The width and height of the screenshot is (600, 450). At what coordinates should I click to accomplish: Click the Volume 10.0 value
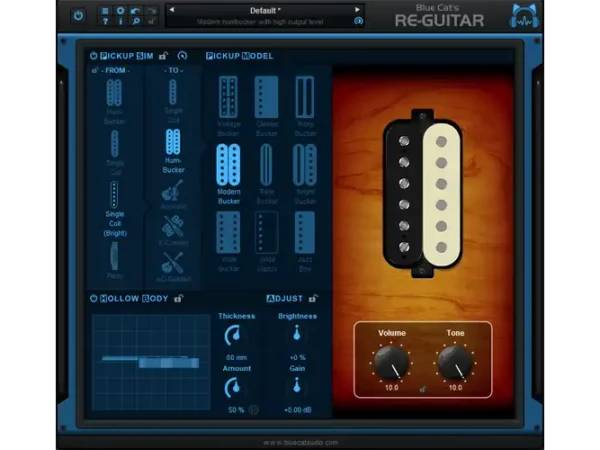pyautogui.click(x=391, y=388)
